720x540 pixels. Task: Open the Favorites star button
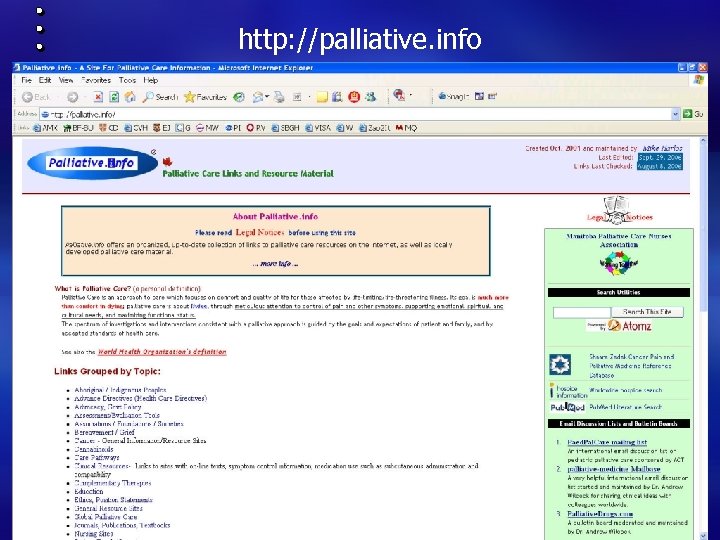pos(205,97)
